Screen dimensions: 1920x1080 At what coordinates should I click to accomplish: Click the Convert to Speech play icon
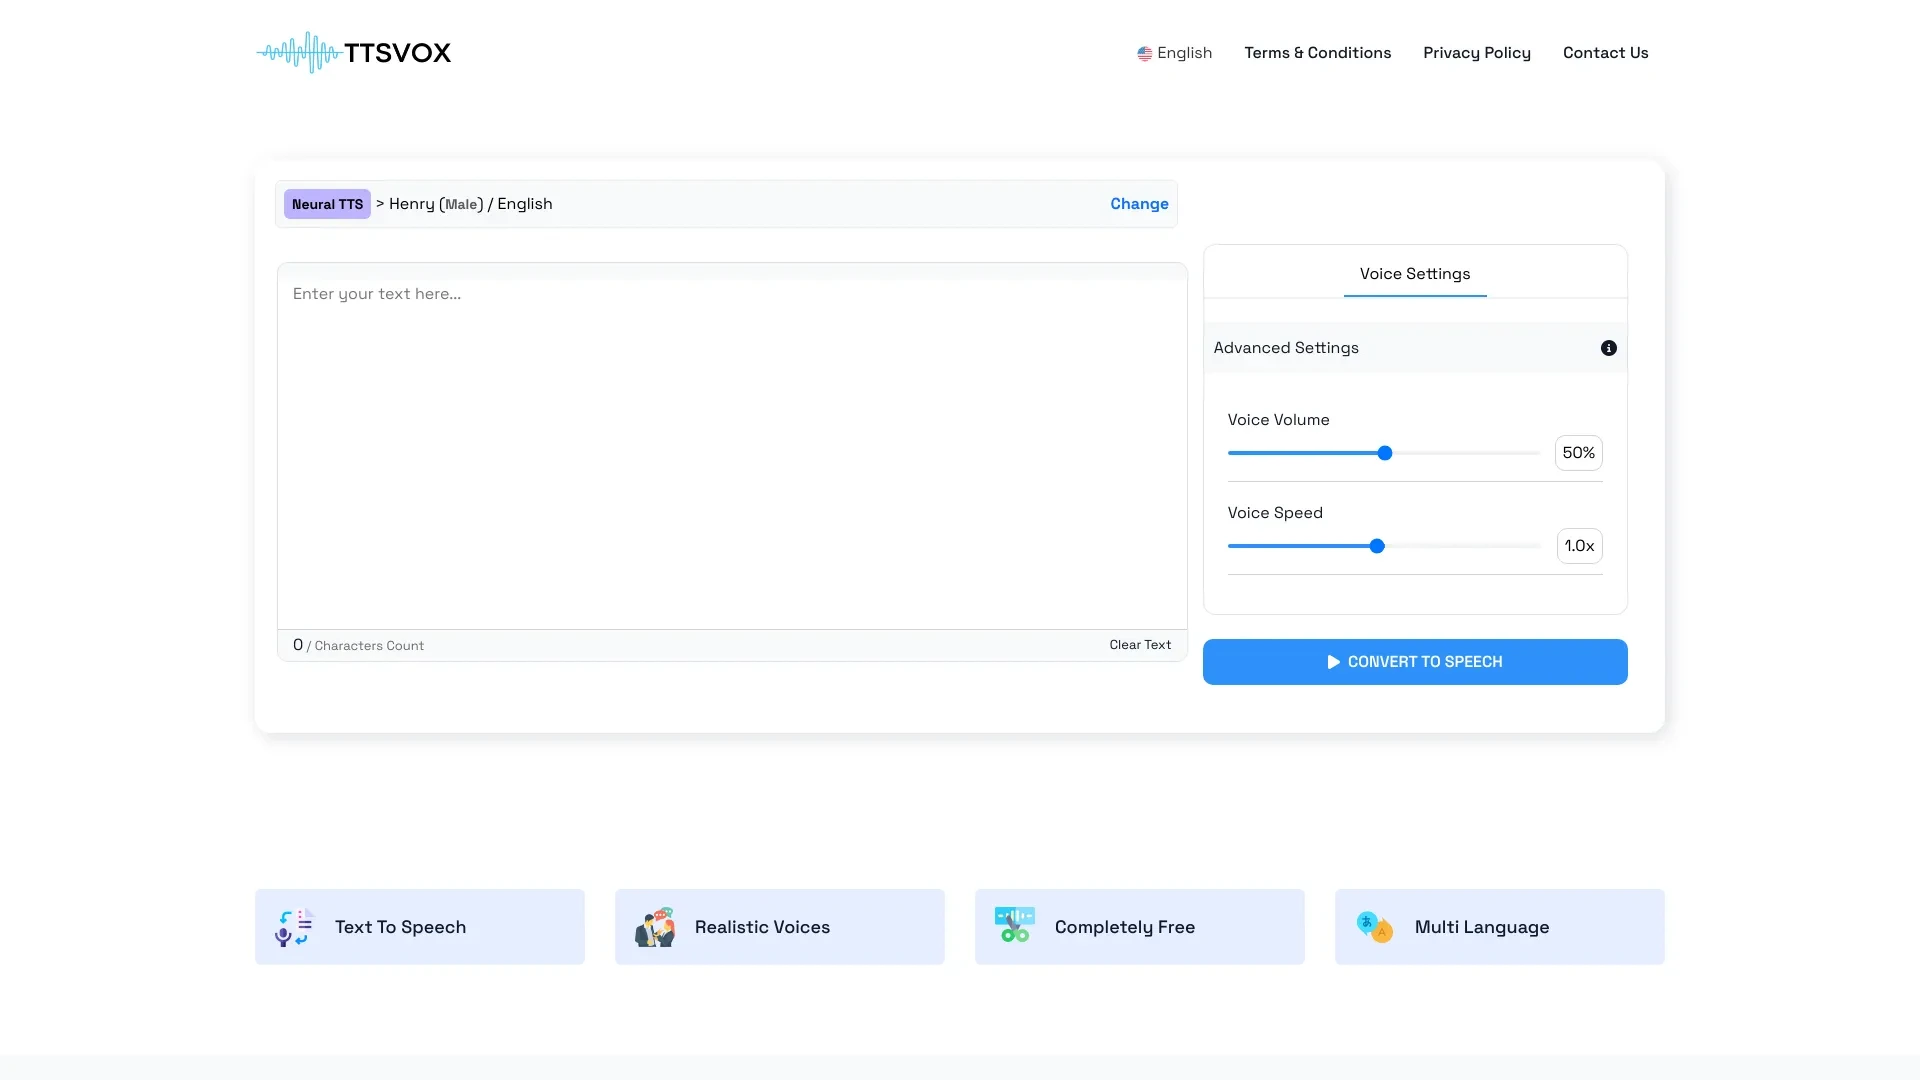pos(1333,662)
